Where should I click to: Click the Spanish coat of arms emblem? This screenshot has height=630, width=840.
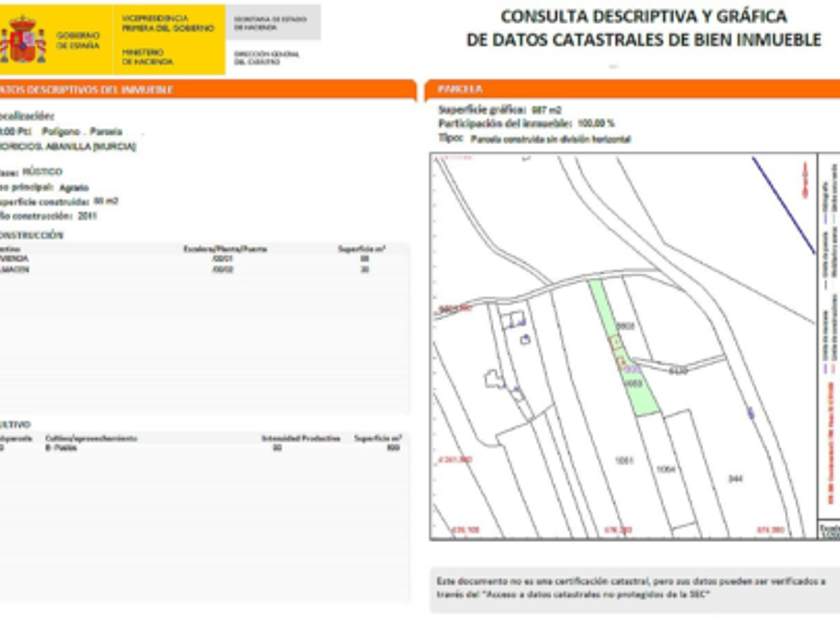pos(22,39)
